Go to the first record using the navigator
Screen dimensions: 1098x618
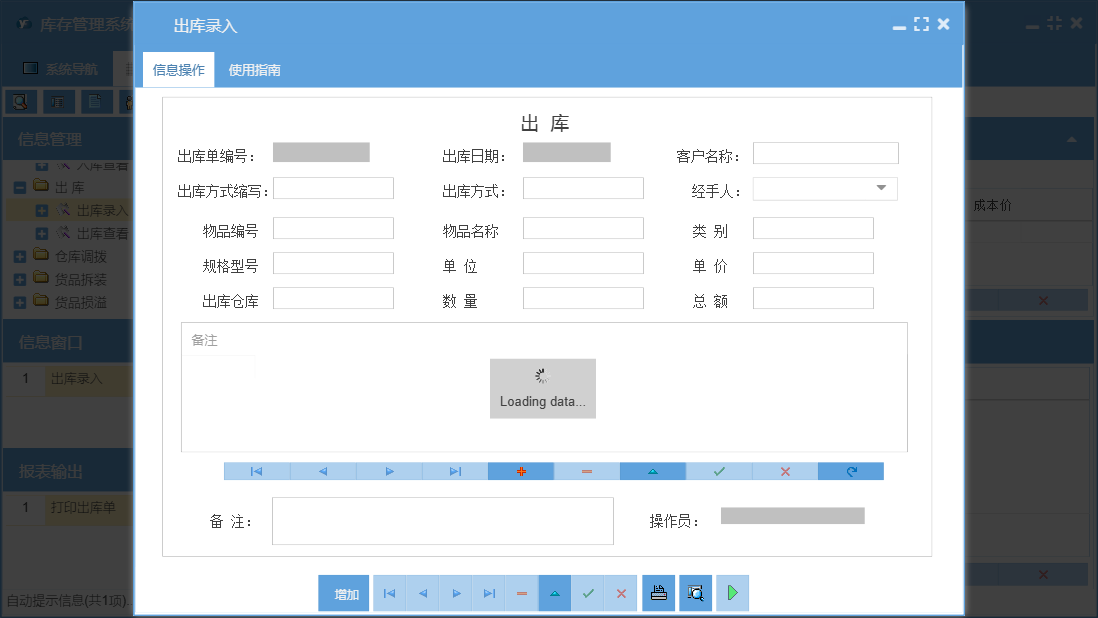tap(256, 471)
